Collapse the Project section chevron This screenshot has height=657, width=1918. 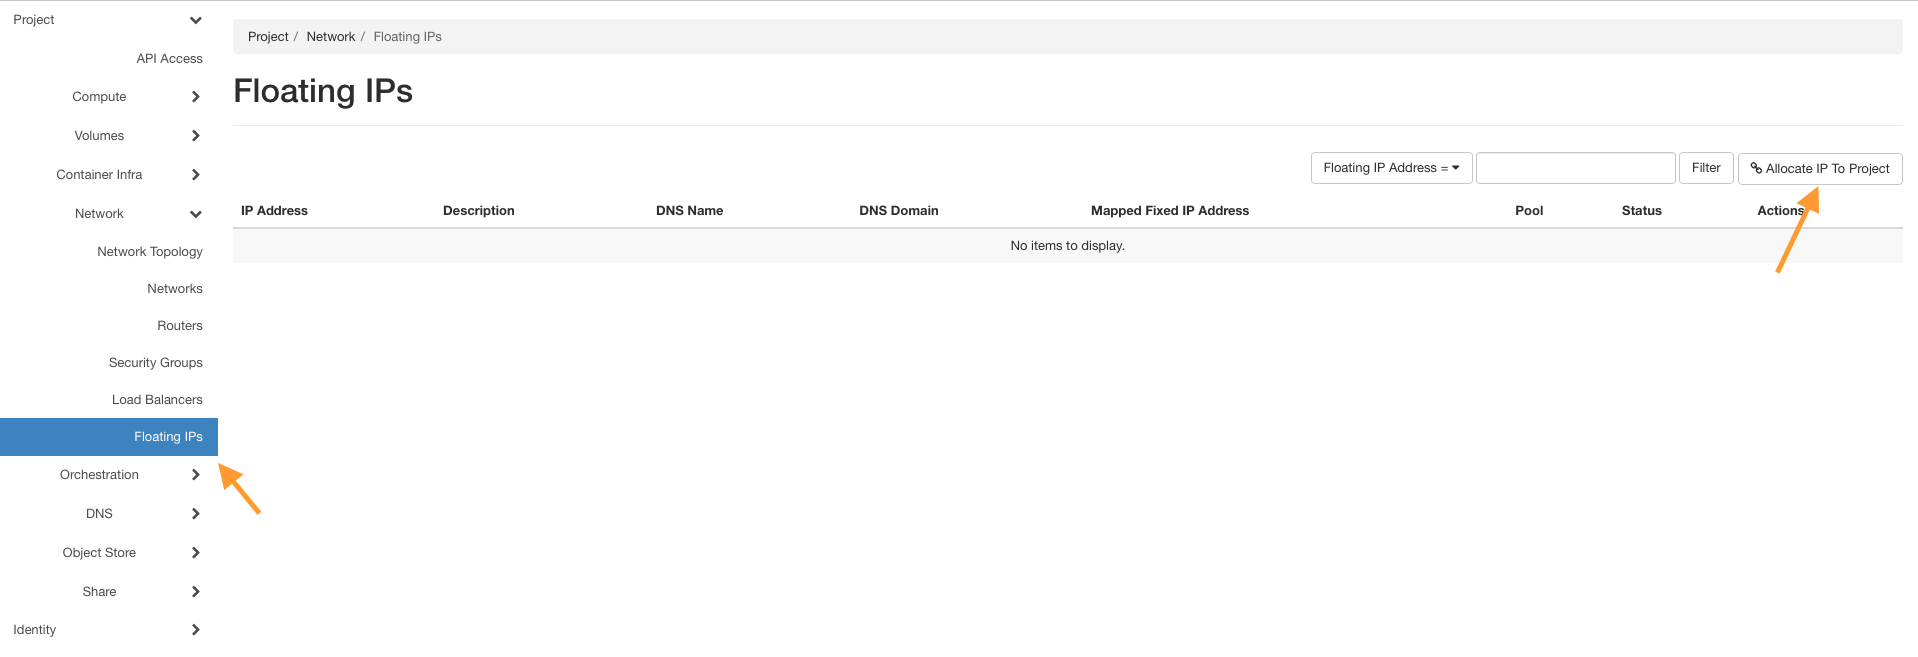(195, 20)
